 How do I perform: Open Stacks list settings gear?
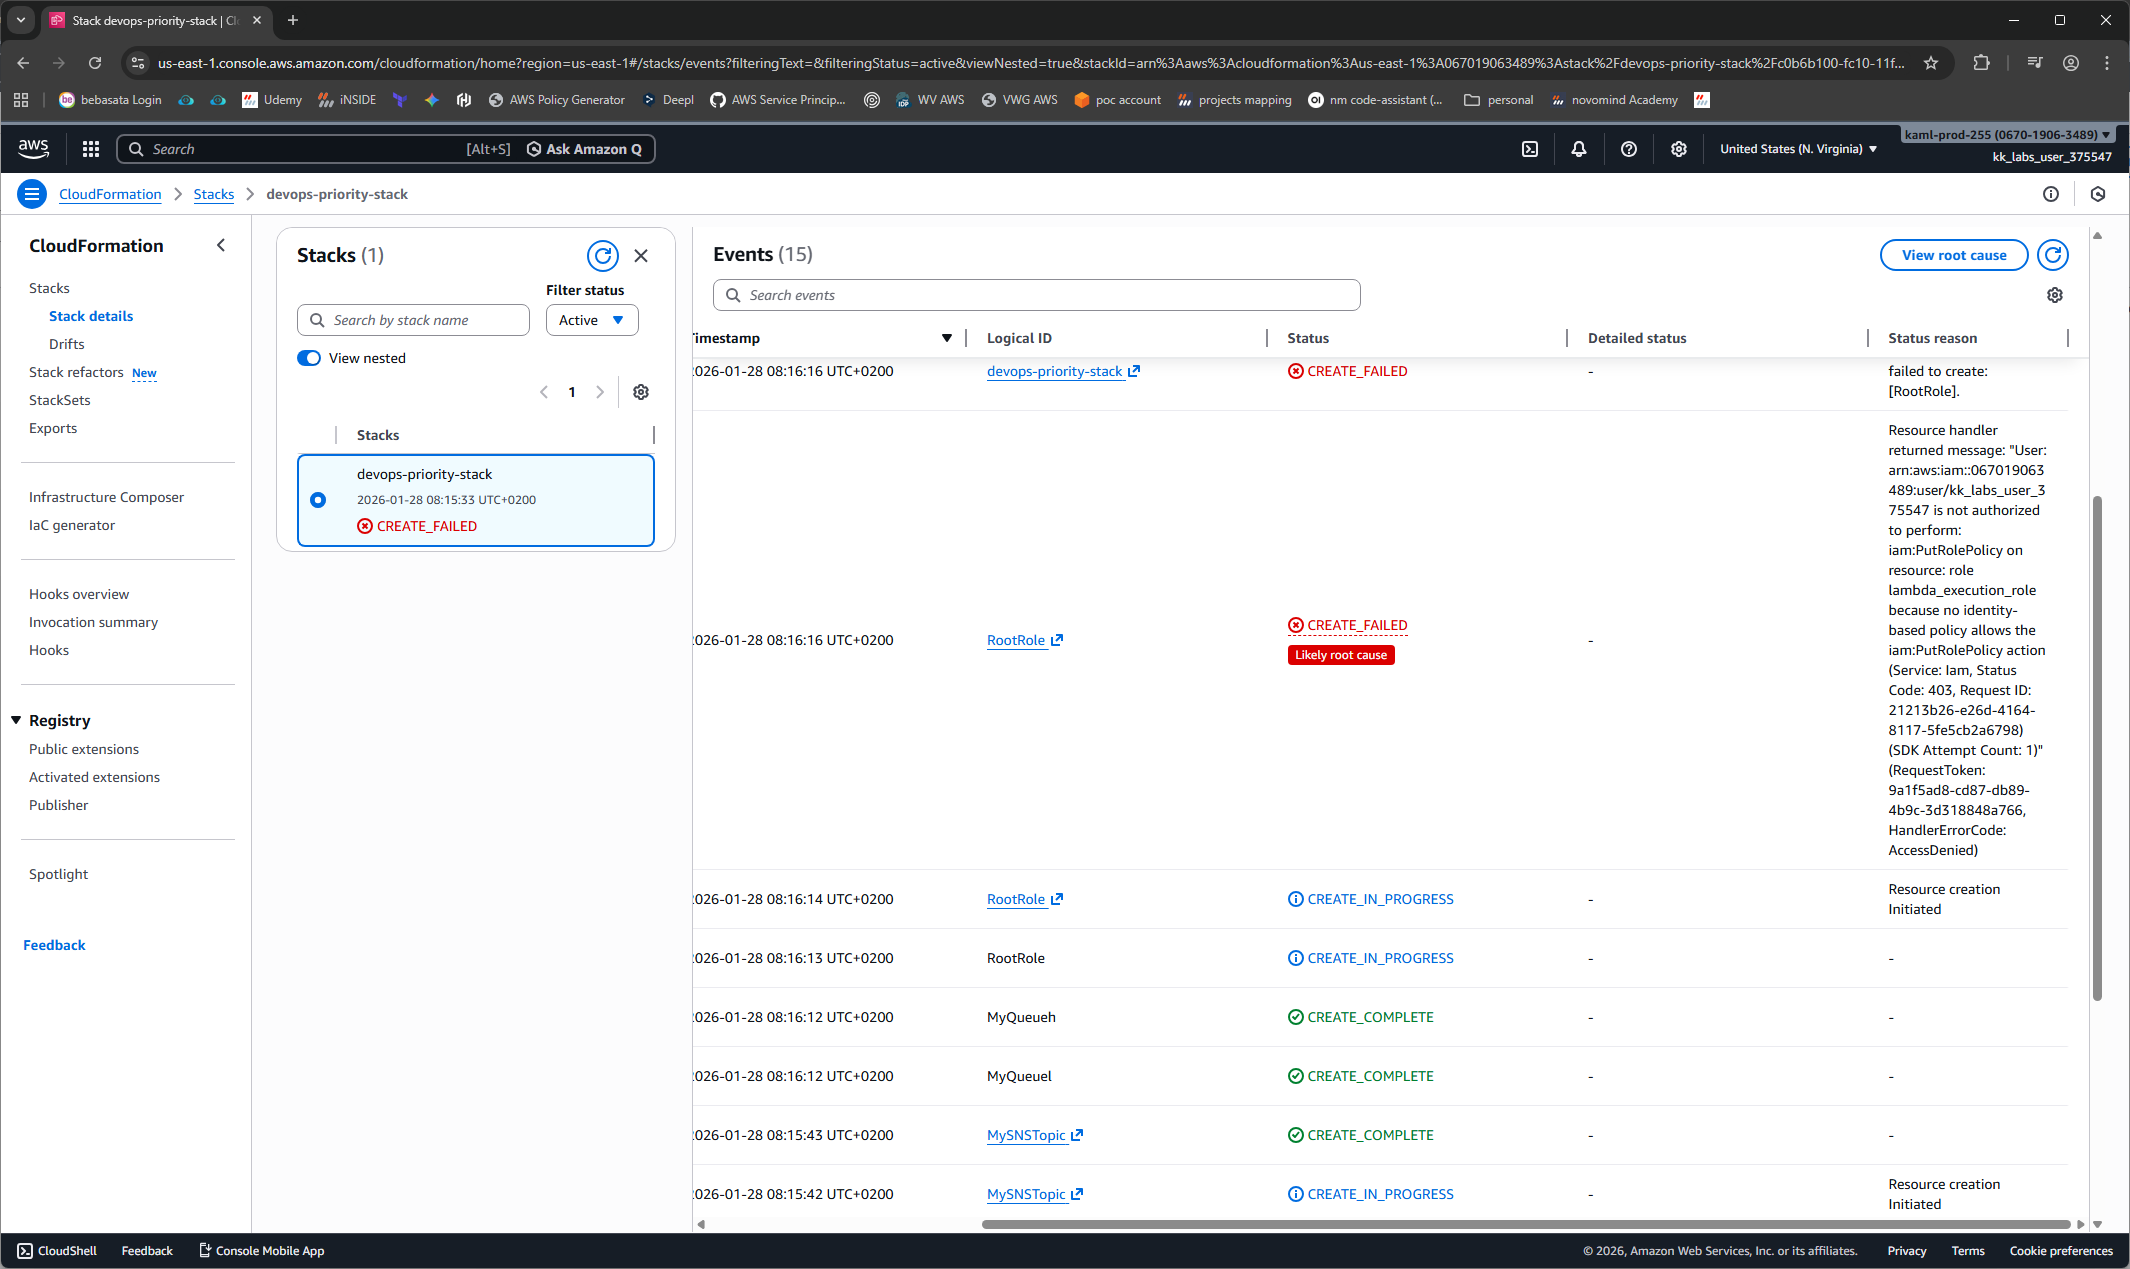pos(641,392)
